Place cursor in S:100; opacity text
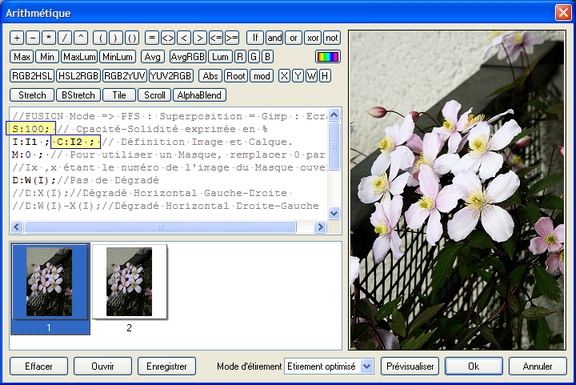Screen dimensions: 576x385 click(x=30, y=129)
